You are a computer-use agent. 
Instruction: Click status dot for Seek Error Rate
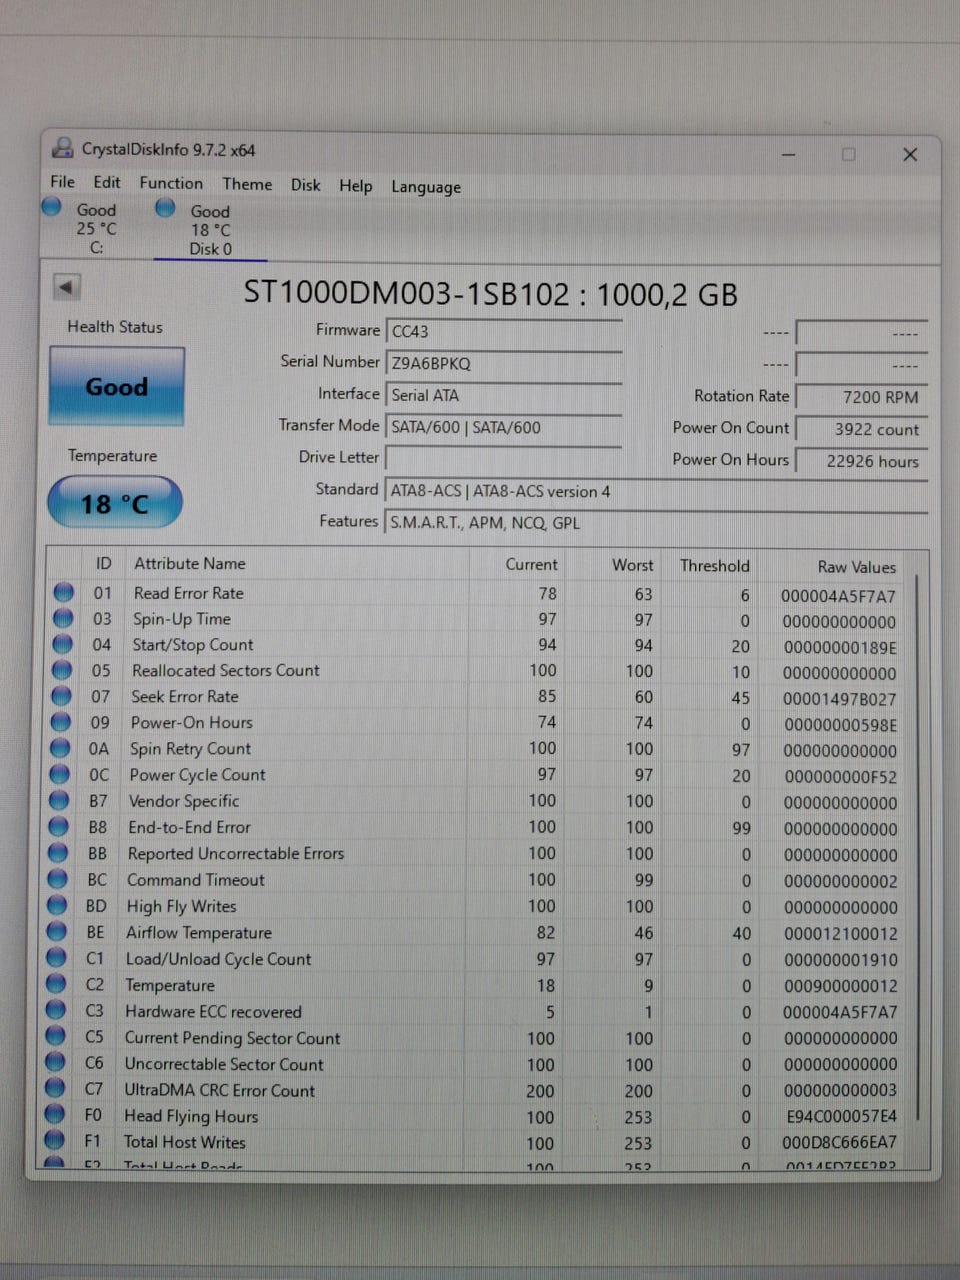click(61, 696)
